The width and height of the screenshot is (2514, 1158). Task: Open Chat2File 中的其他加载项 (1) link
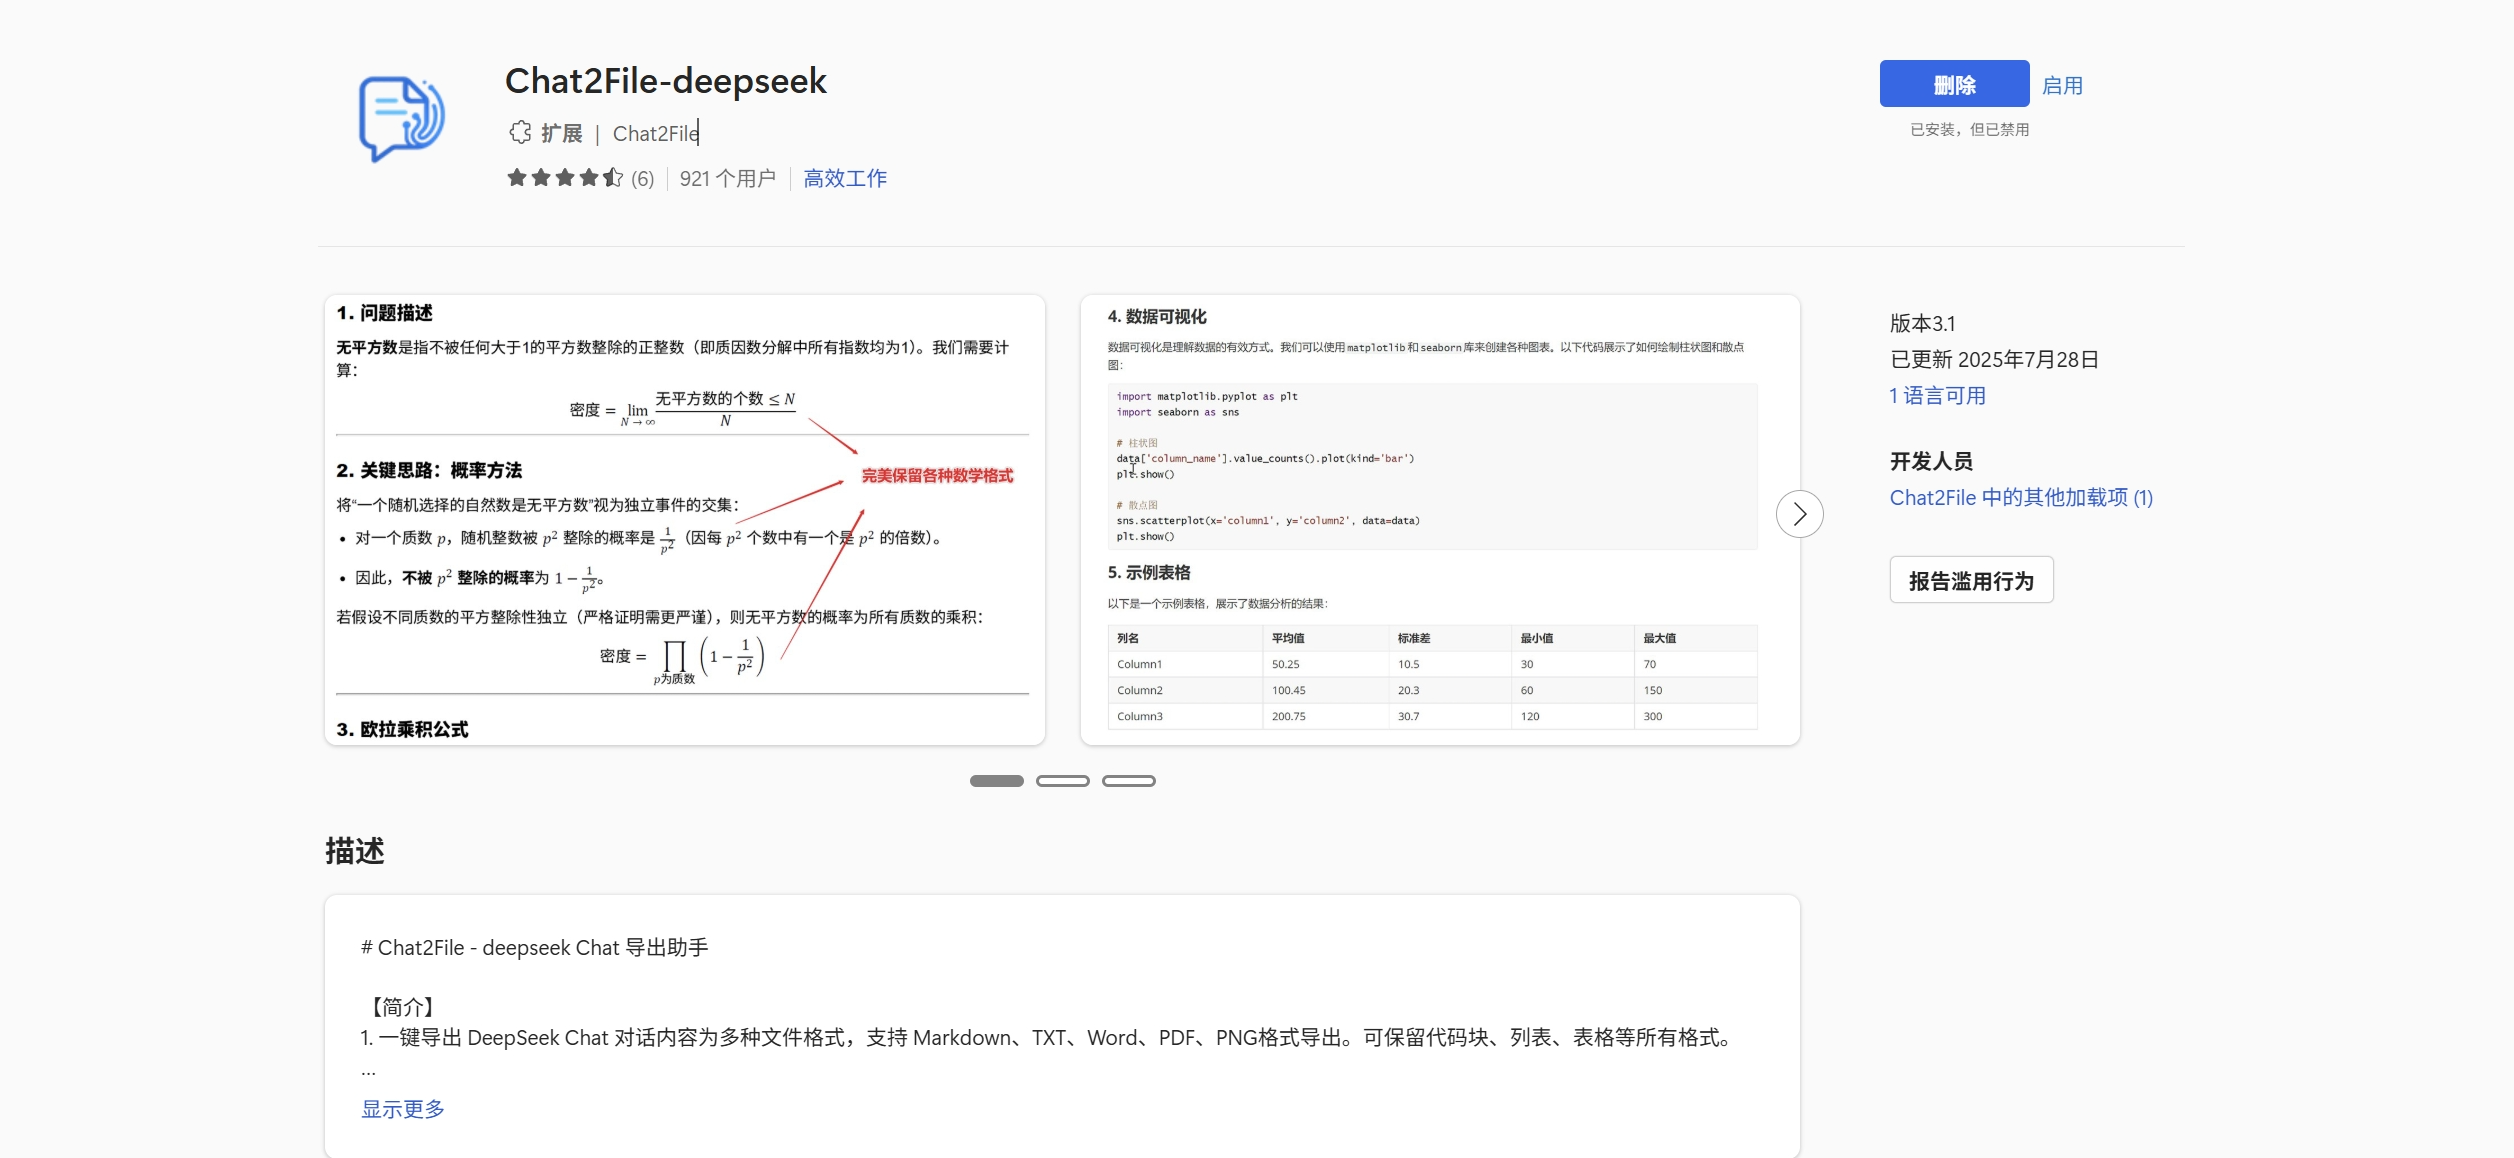2021,498
